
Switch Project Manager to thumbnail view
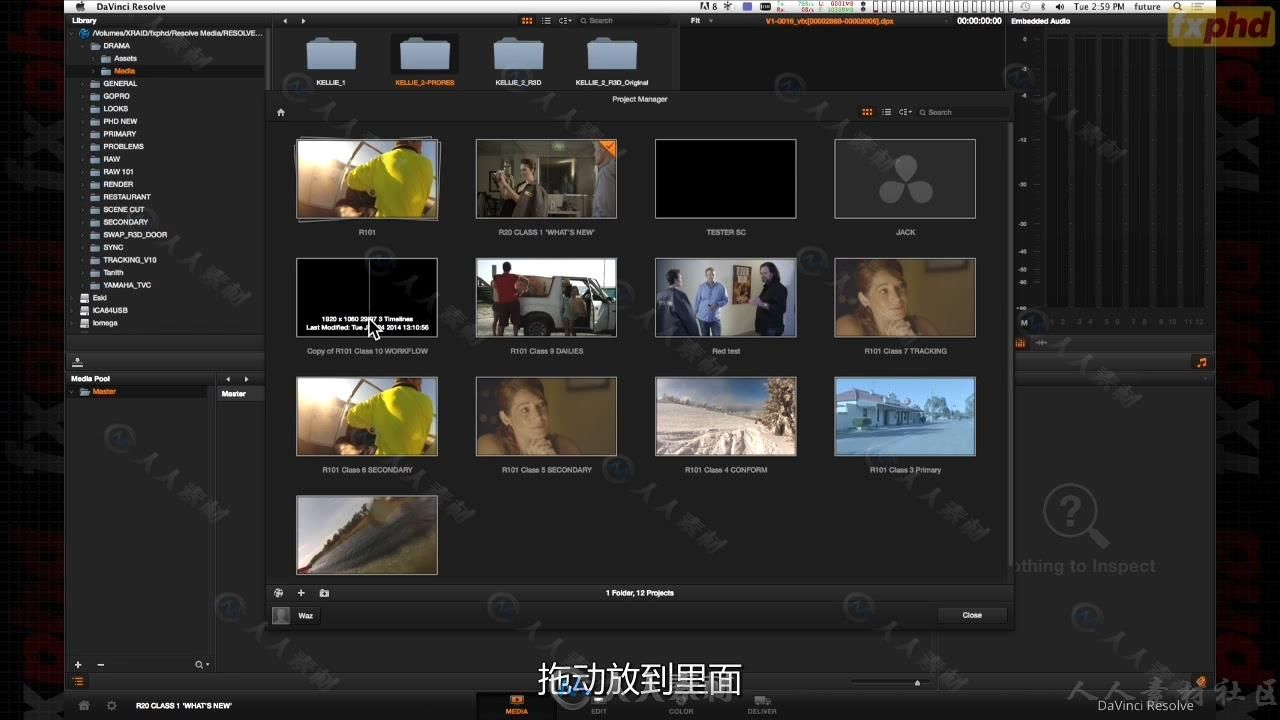pos(867,112)
